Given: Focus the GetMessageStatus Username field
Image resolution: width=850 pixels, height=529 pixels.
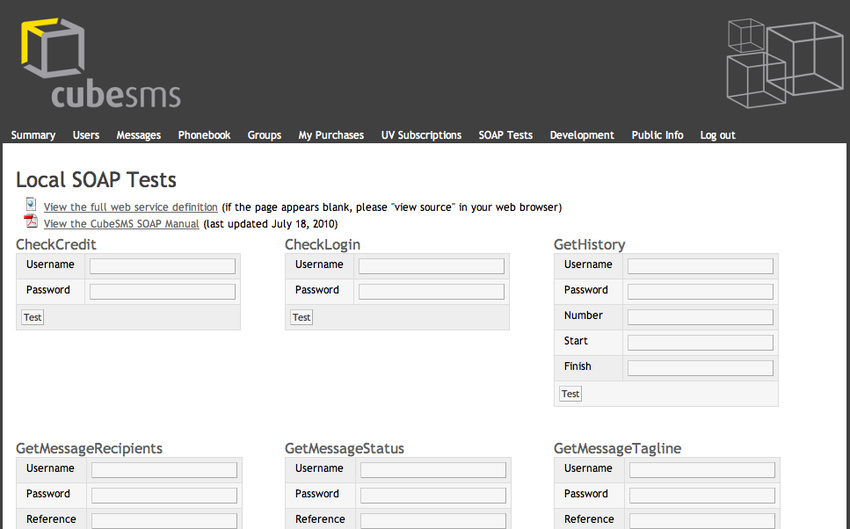Looking at the screenshot, I should pos(433,469).
